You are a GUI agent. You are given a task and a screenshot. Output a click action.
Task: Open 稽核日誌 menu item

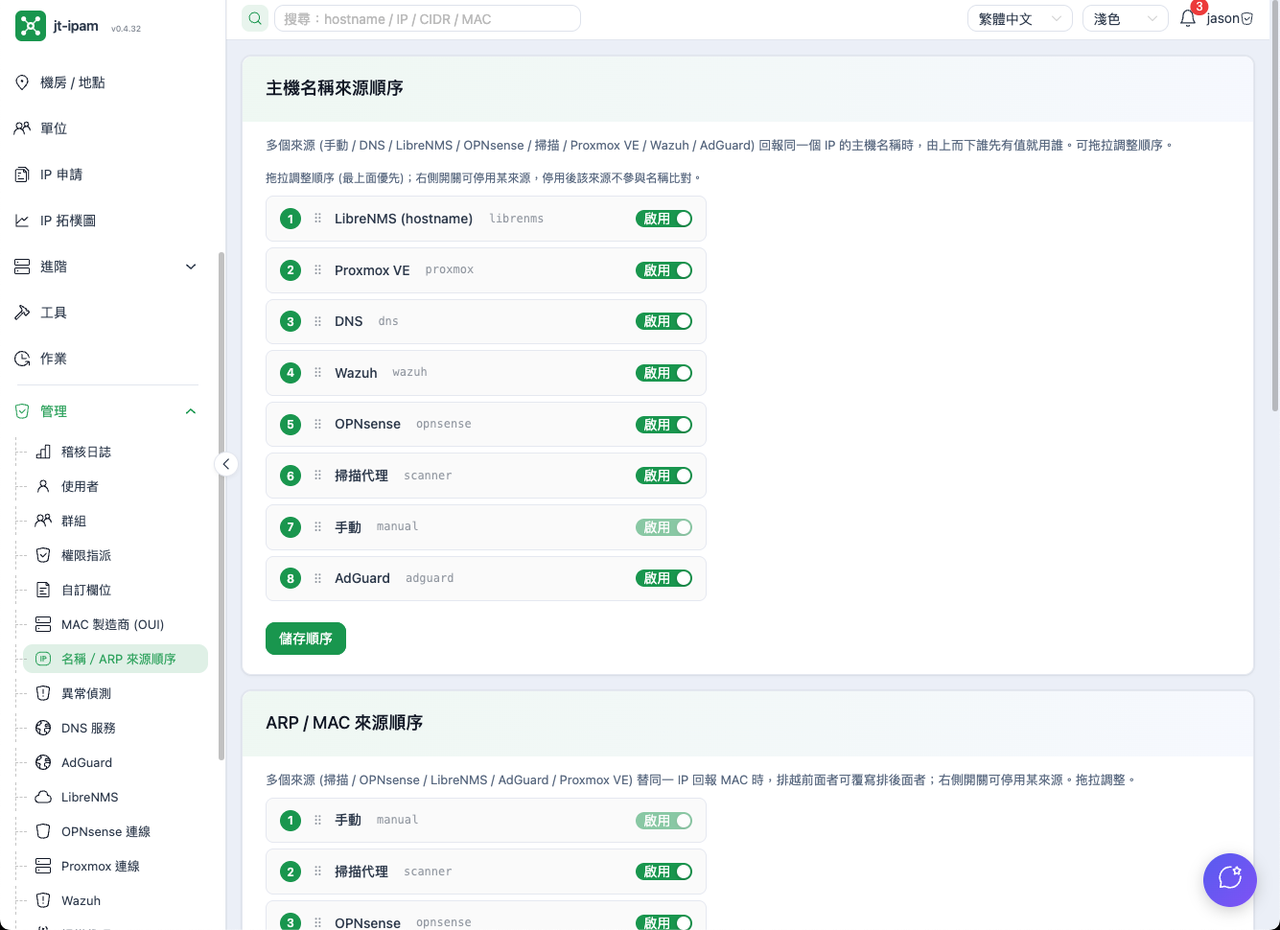[116, 452]
